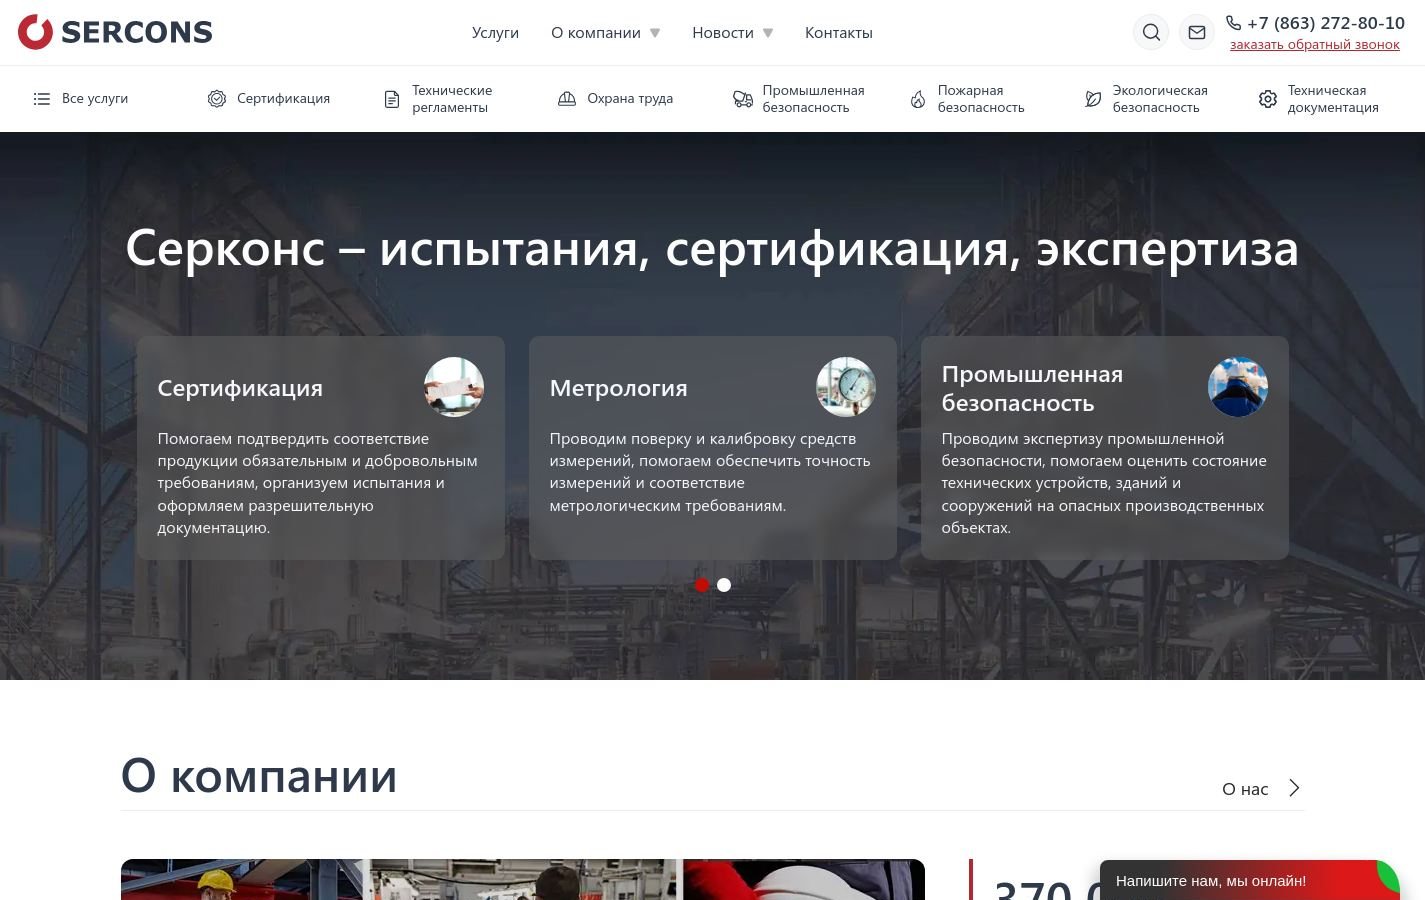The image size is (1425, 900).
Task: Expand the Новости dropdown arrow
Action: tap(768, 33)
